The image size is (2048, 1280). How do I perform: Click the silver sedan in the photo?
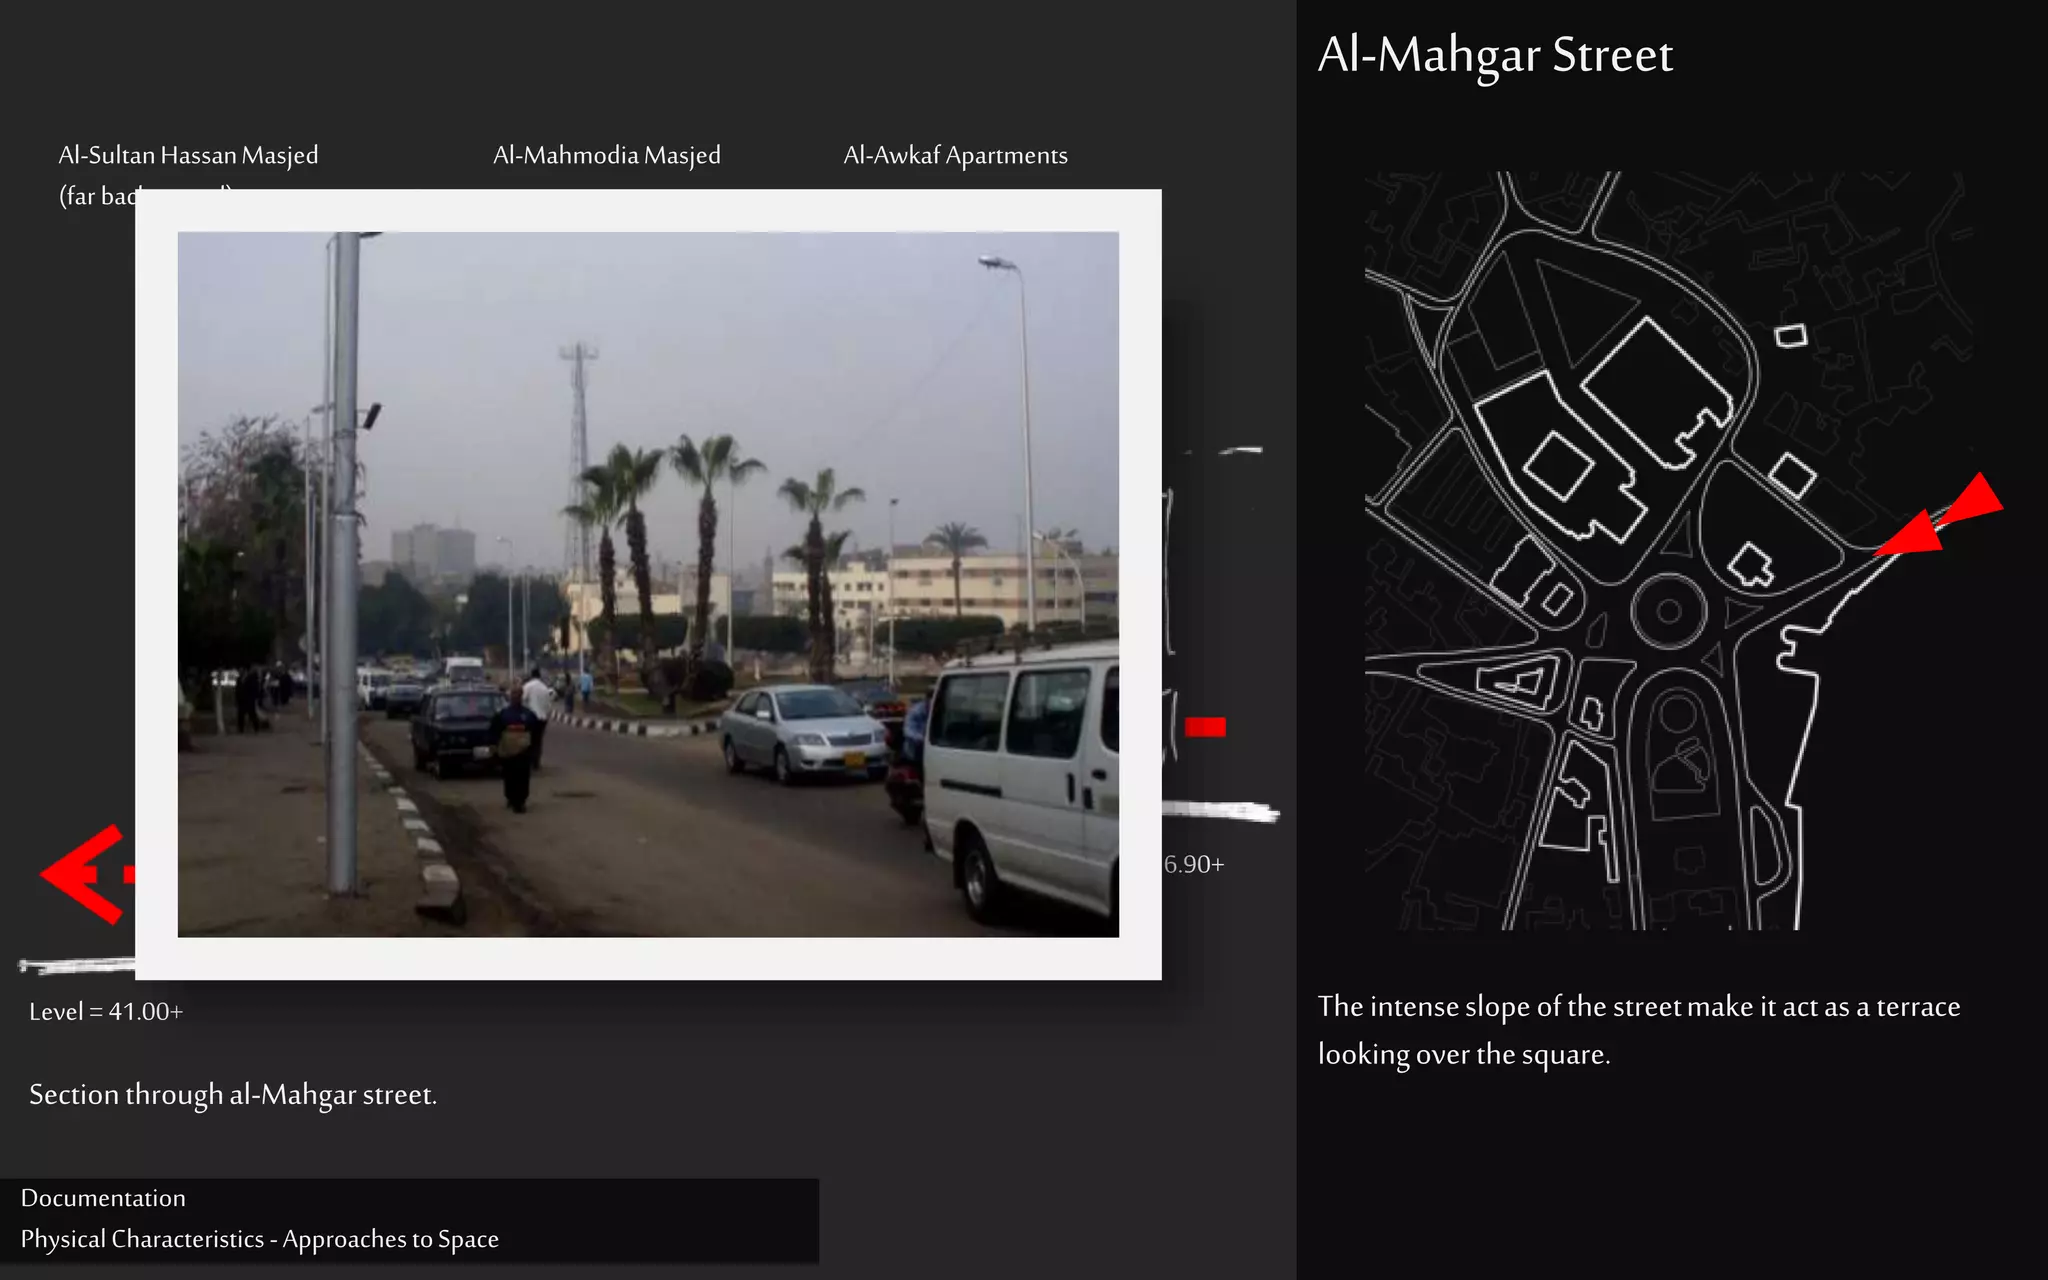[x=805, y=732]
